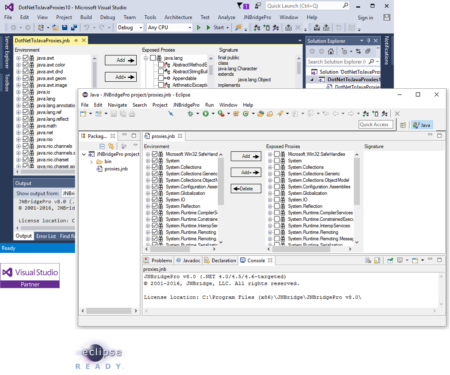Screen dimensions: 450x375
Task: Click the New Java Package icon in Eclipse
Action: tap(236, 114)
